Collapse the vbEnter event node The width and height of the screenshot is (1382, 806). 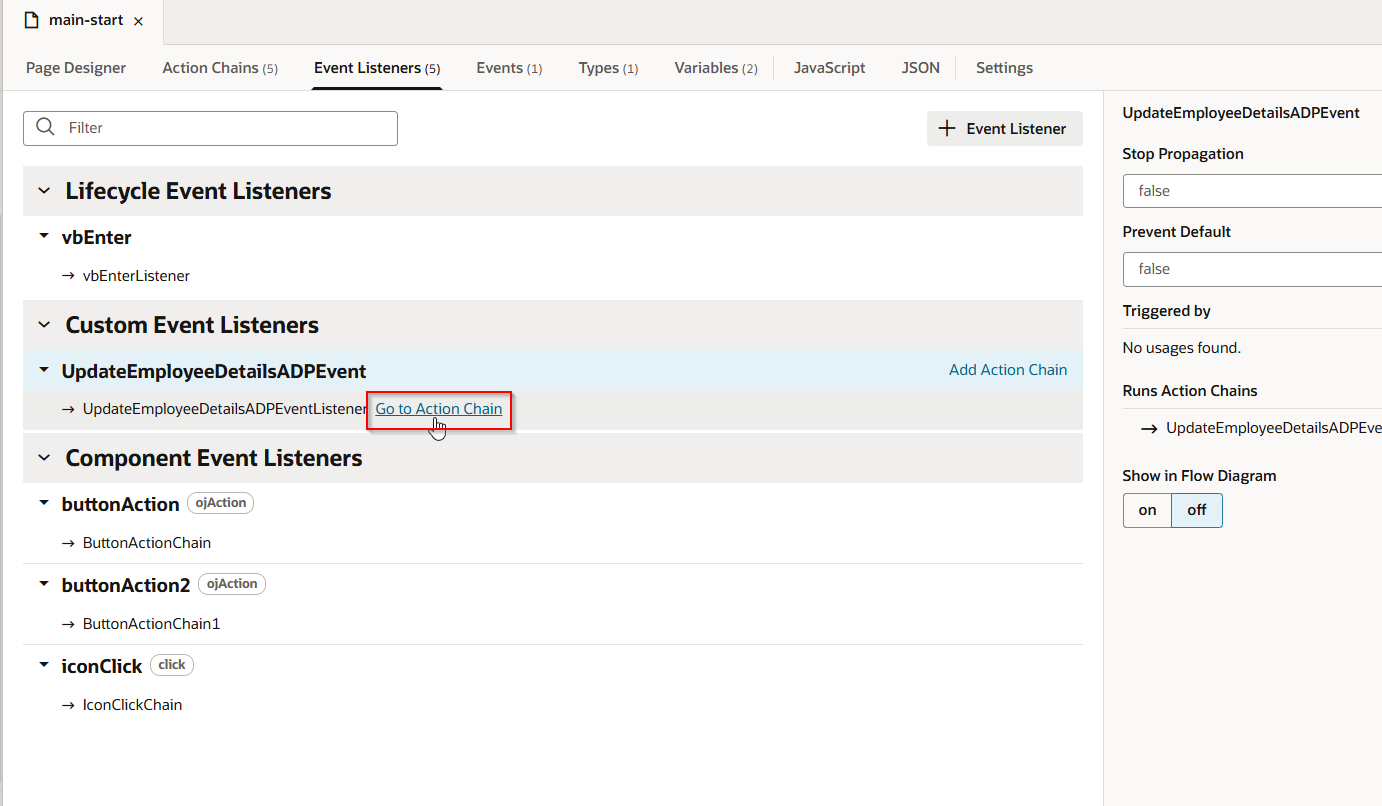coord(44,237)
